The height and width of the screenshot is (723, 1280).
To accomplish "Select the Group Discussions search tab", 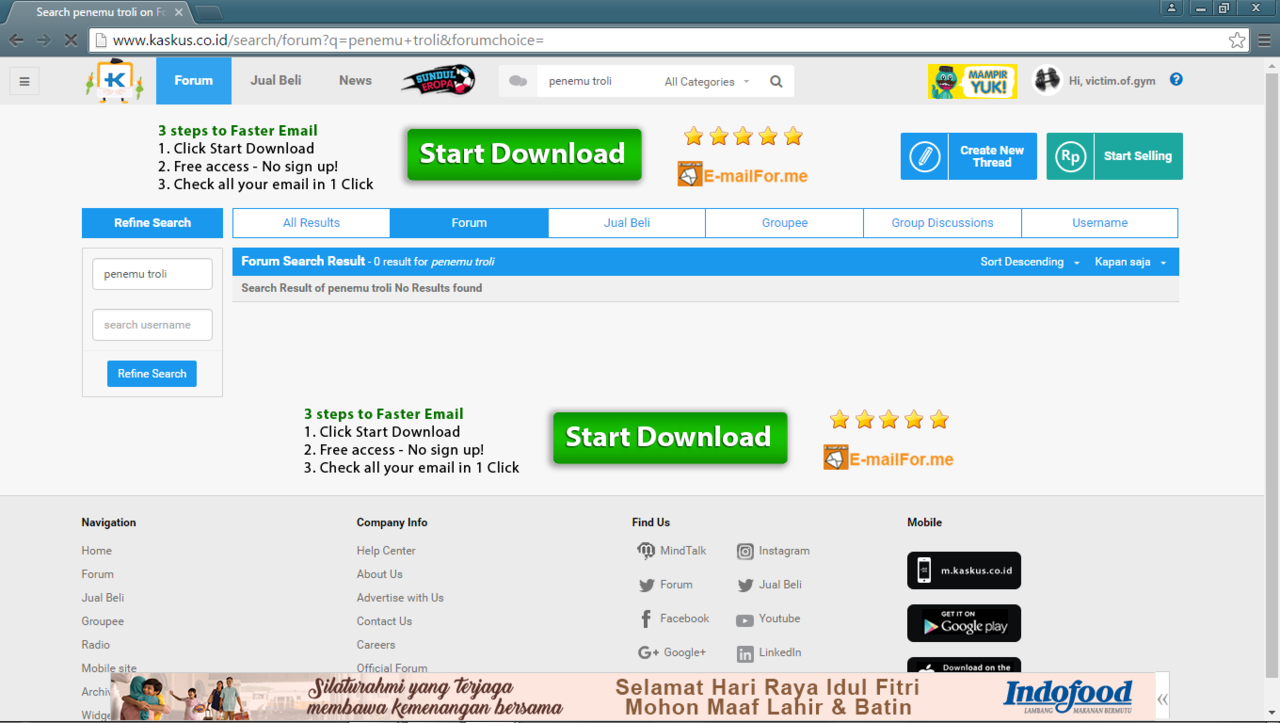I will pos(942,223).
